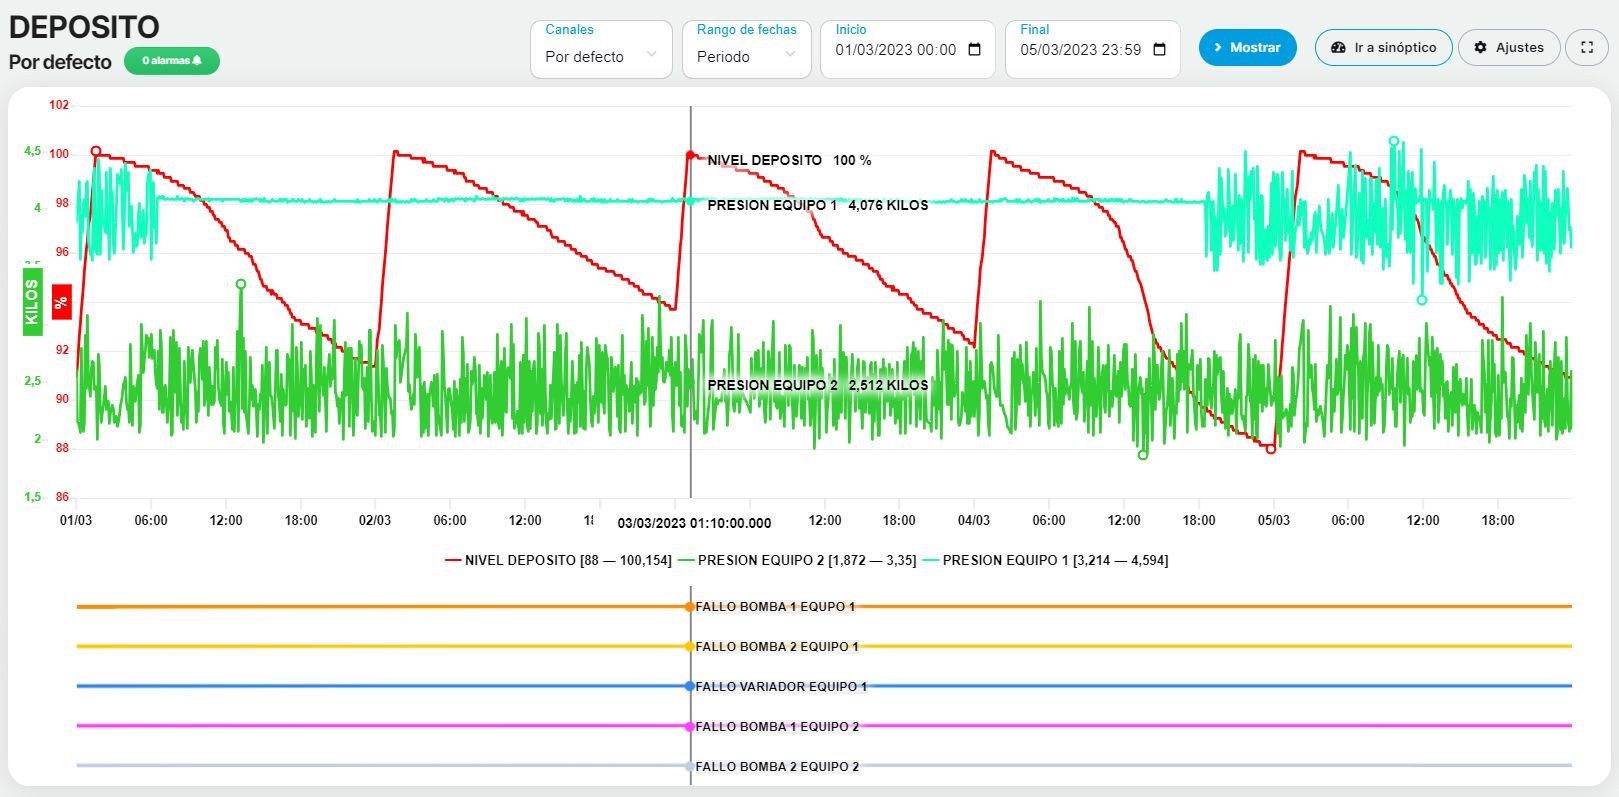Select the FALLO VARIADOR EQUIPO 1 signal line
This screenshot has height=797, width=1619.
[824, 686]
